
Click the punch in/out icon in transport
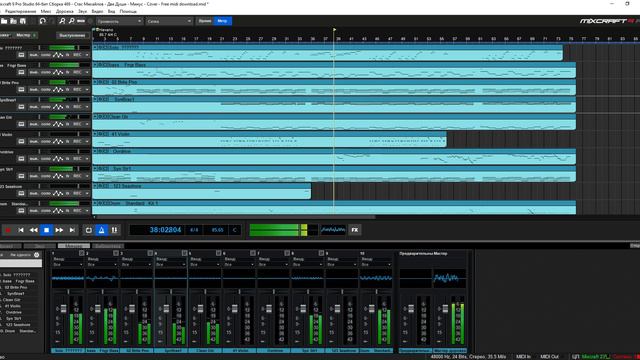click(114, 230)
